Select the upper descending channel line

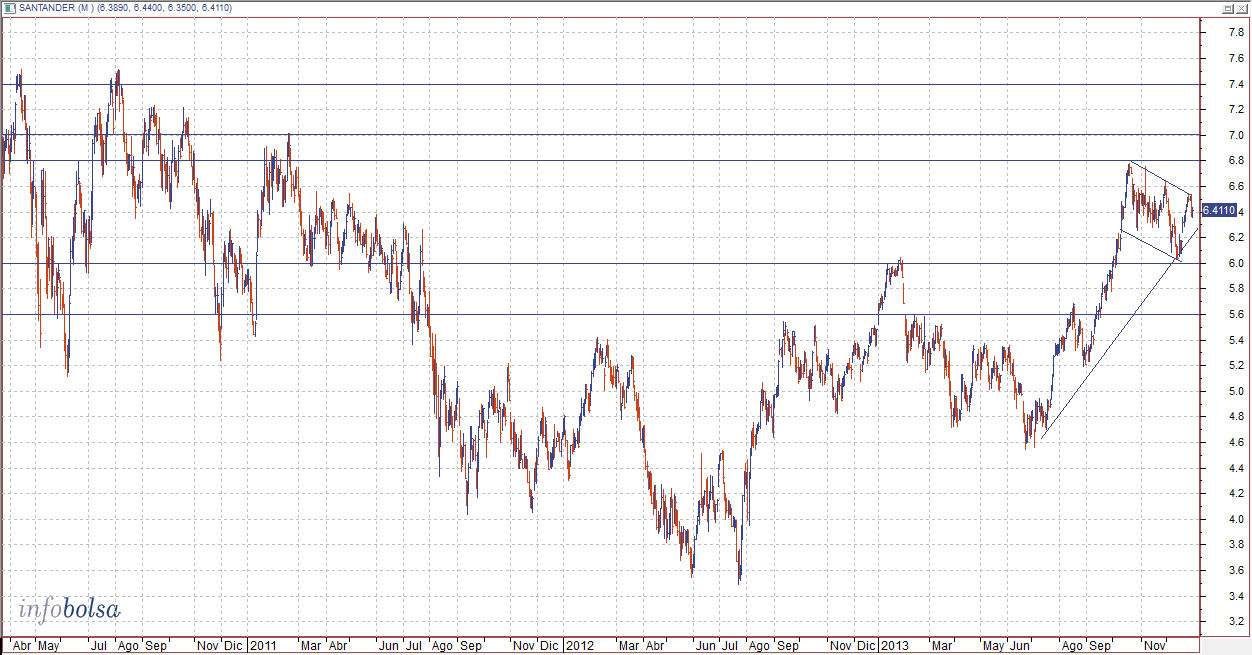tap(1160, 178)
